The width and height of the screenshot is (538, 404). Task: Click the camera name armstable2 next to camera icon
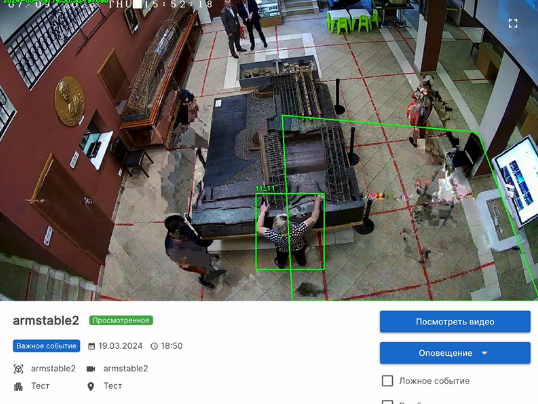point(126,369)
